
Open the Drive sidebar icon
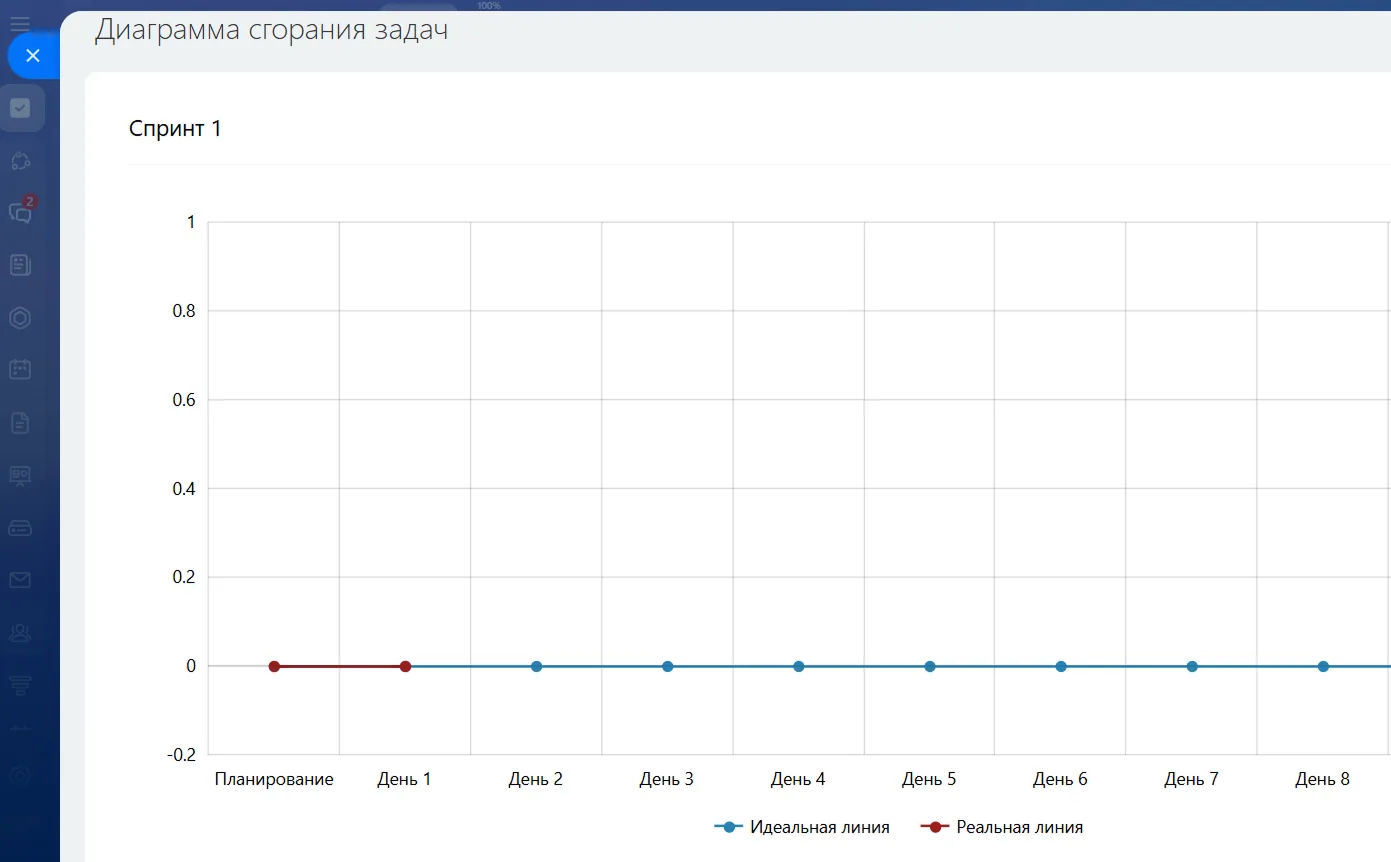[20, 527]
